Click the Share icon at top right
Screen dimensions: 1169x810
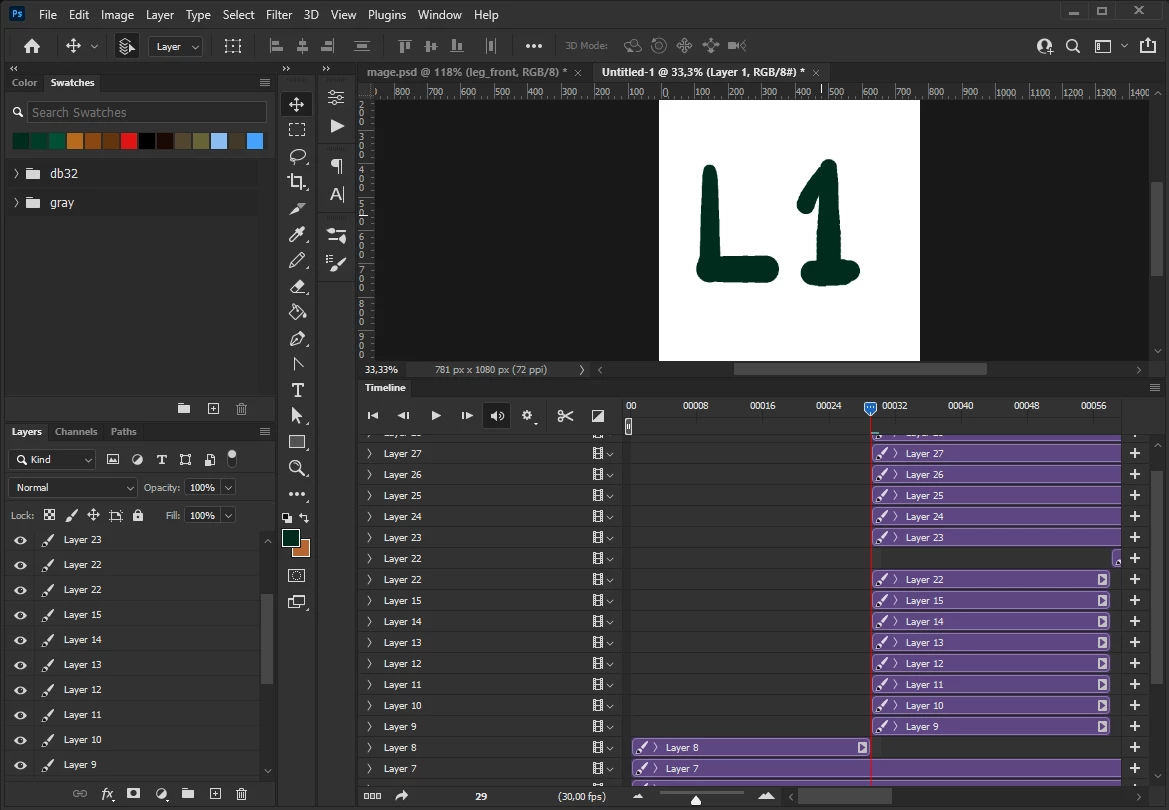[1147, 46]
